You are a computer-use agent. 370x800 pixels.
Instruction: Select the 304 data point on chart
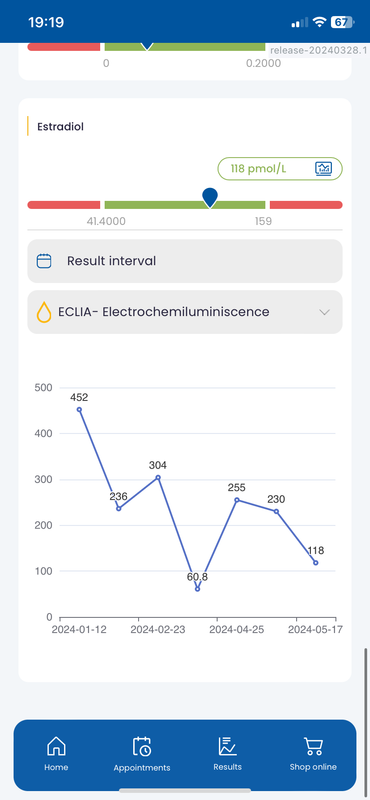(158, 478)
